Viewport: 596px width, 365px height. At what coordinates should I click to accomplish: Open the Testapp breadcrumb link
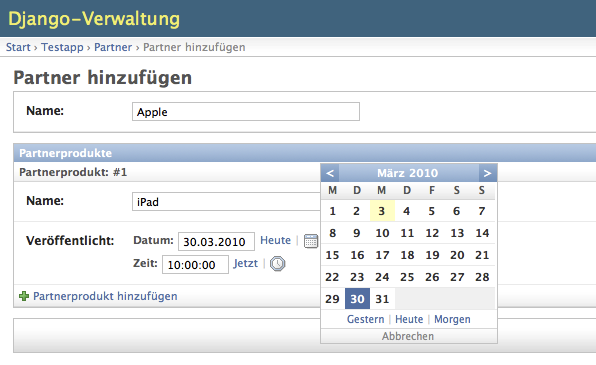point(62,47)
